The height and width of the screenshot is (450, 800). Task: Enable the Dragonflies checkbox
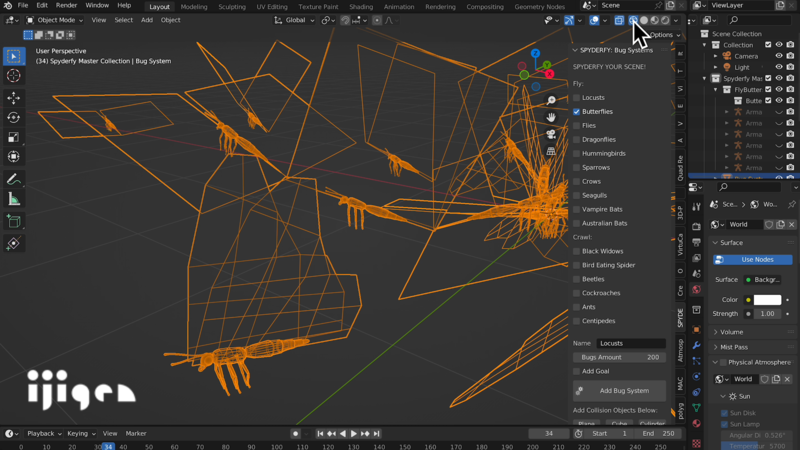click(x=577, y=139)
